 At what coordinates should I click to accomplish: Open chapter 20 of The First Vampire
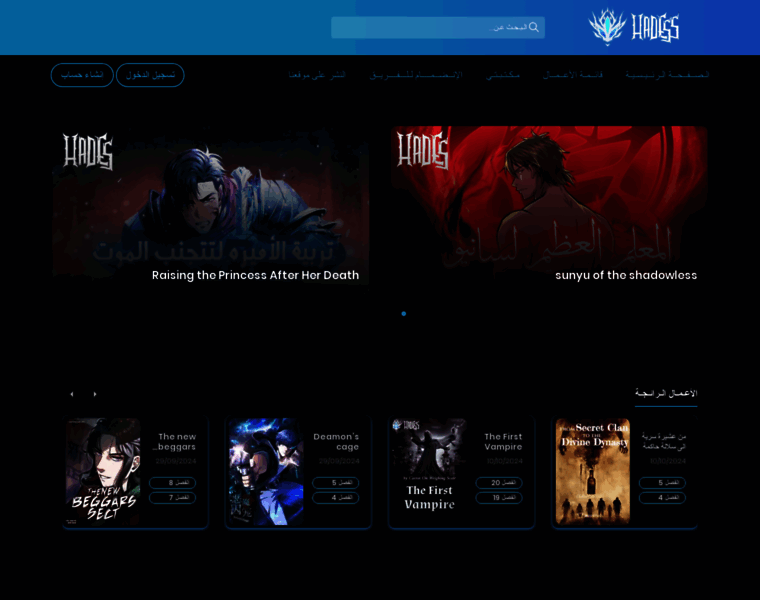499,483
